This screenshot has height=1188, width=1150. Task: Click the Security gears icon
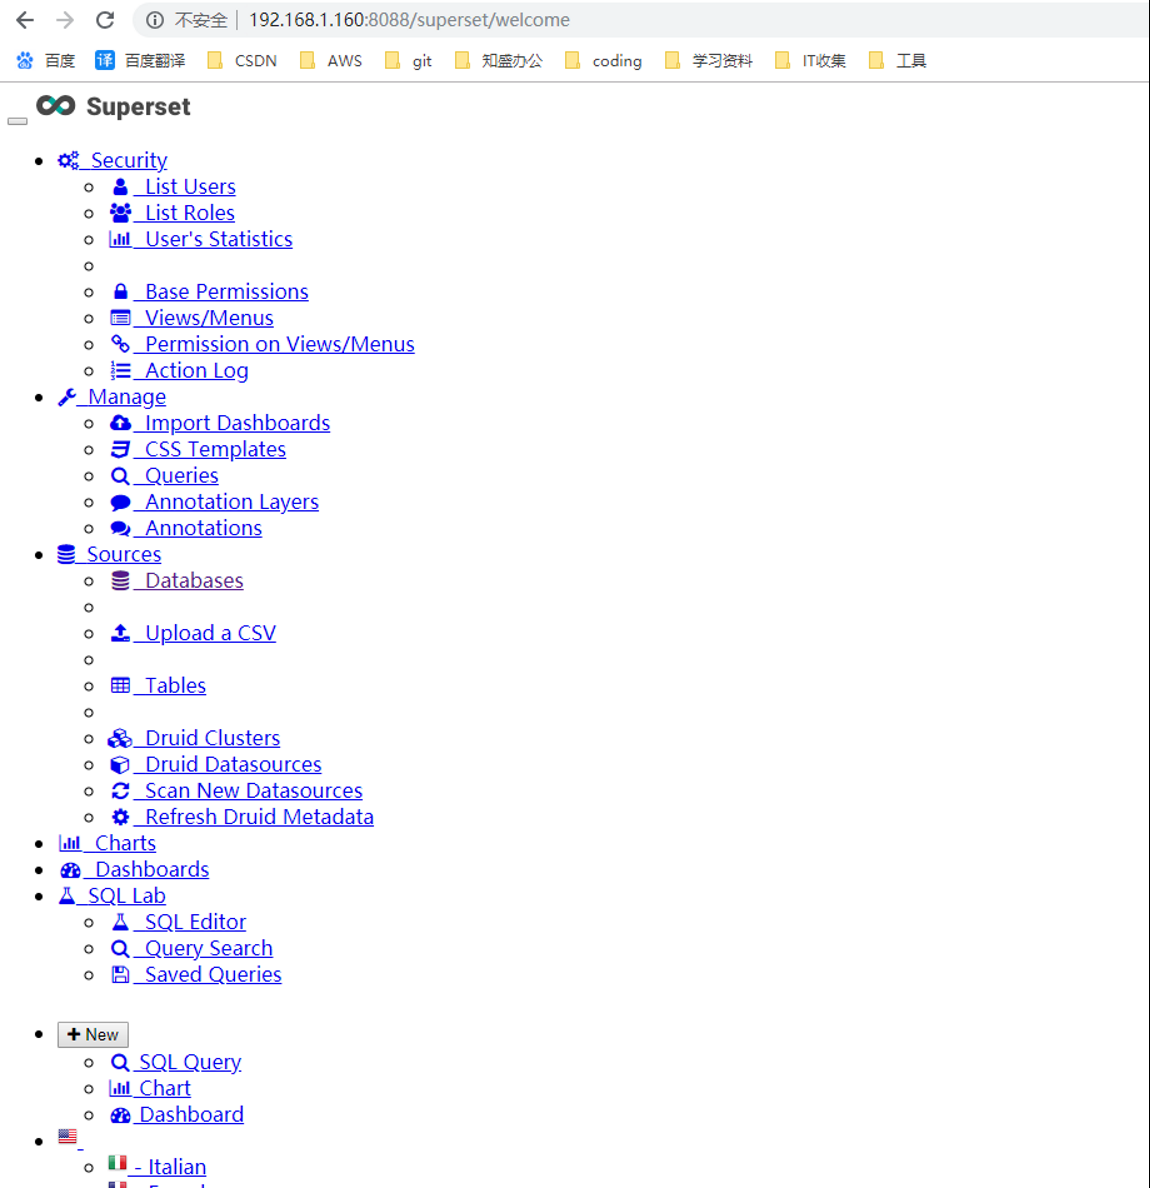coord(68,161)
